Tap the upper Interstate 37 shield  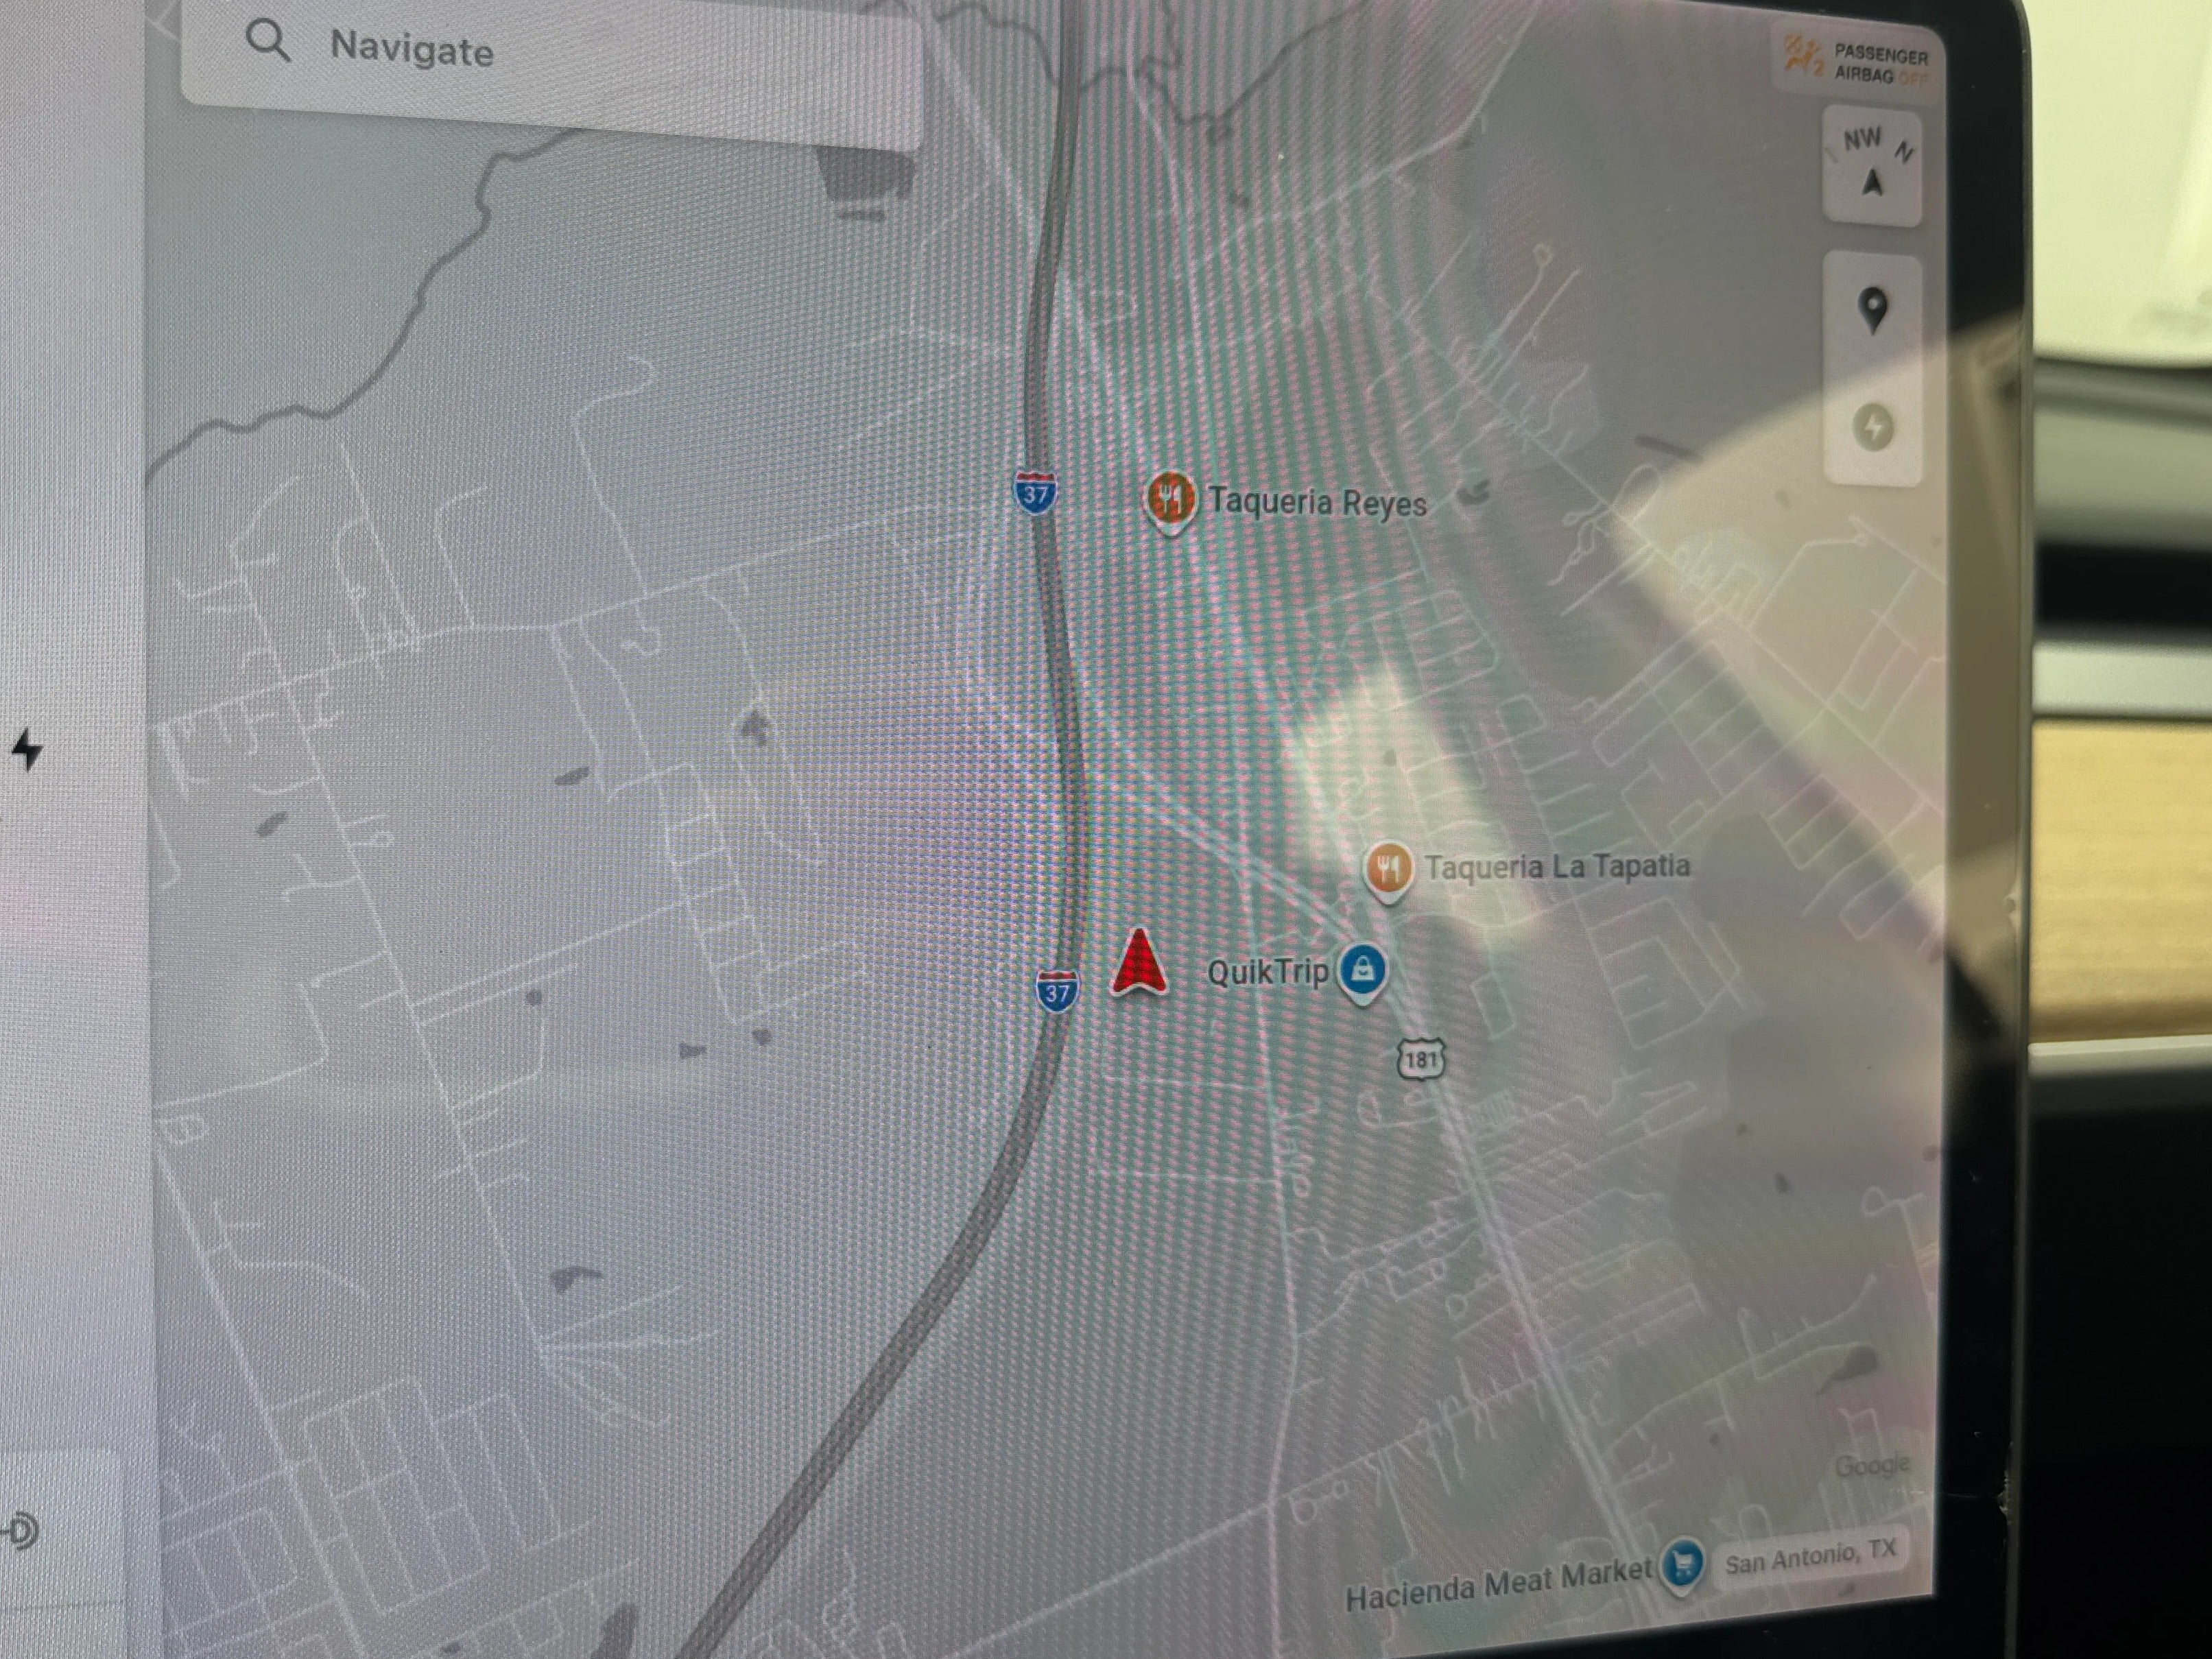(1036, 493)
